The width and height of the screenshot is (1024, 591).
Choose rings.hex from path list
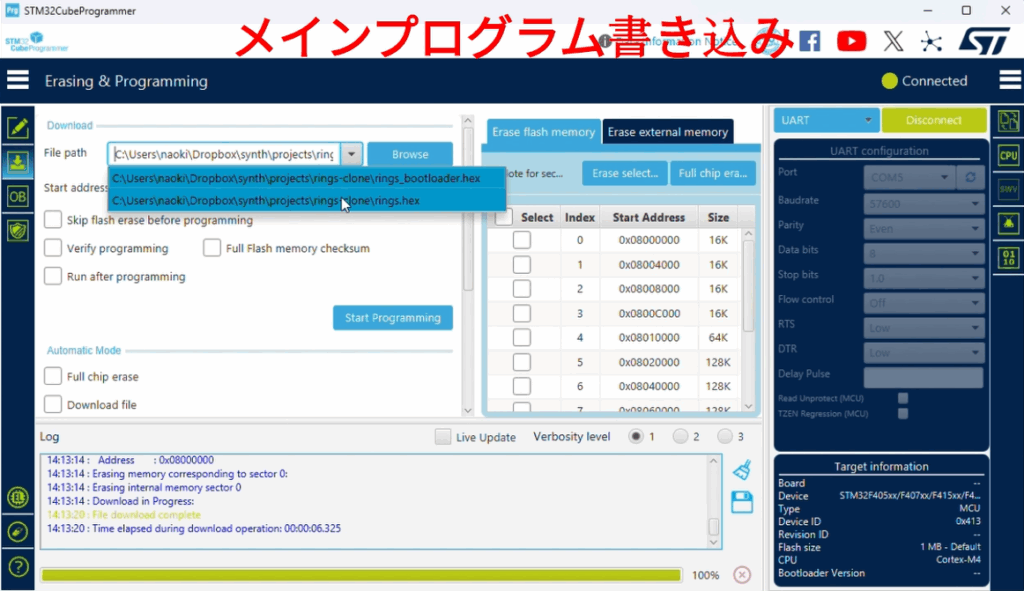[307, 200]
